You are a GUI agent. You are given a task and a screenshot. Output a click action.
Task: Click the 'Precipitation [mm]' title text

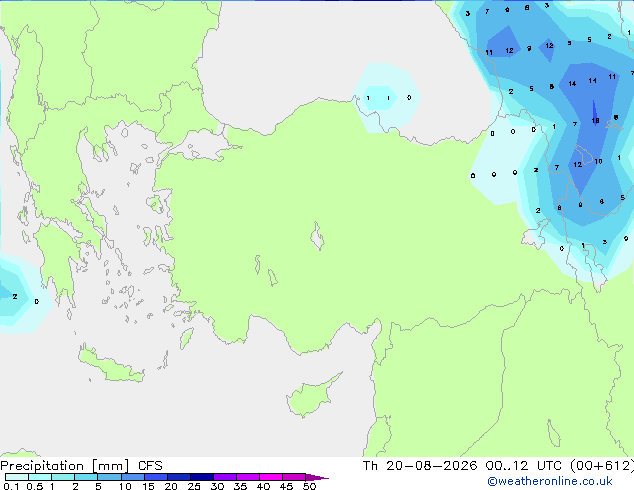(65, 466)
